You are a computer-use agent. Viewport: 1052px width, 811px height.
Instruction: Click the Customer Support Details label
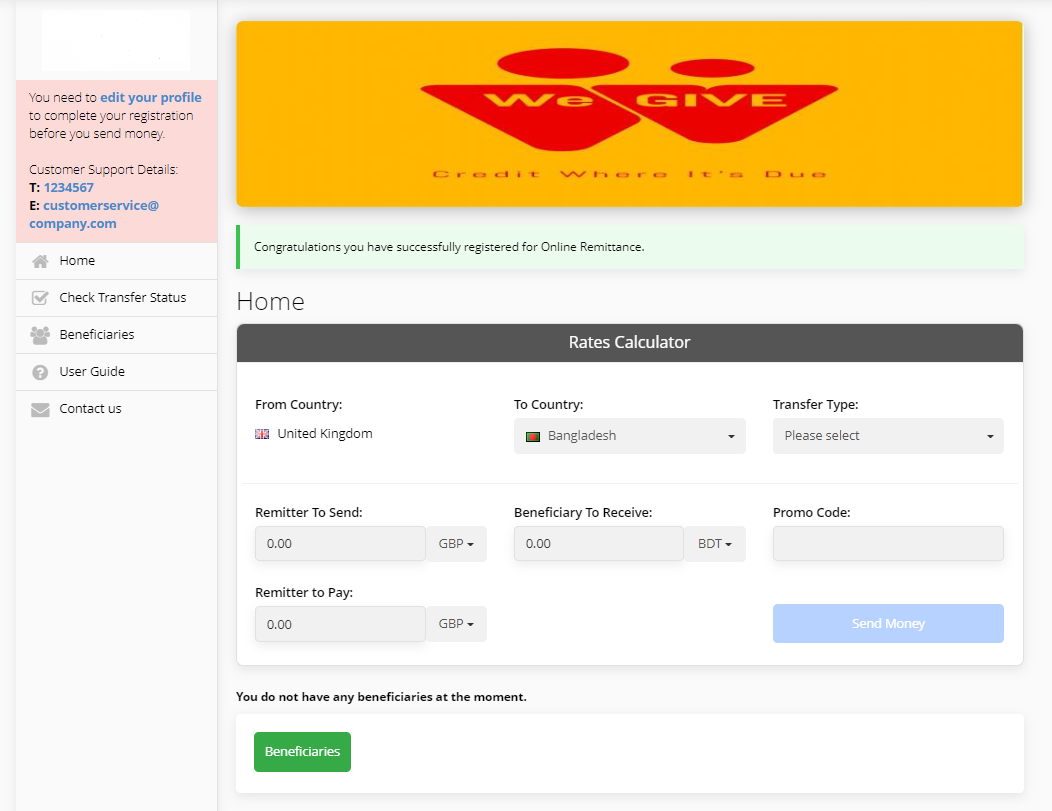(103, 170)
